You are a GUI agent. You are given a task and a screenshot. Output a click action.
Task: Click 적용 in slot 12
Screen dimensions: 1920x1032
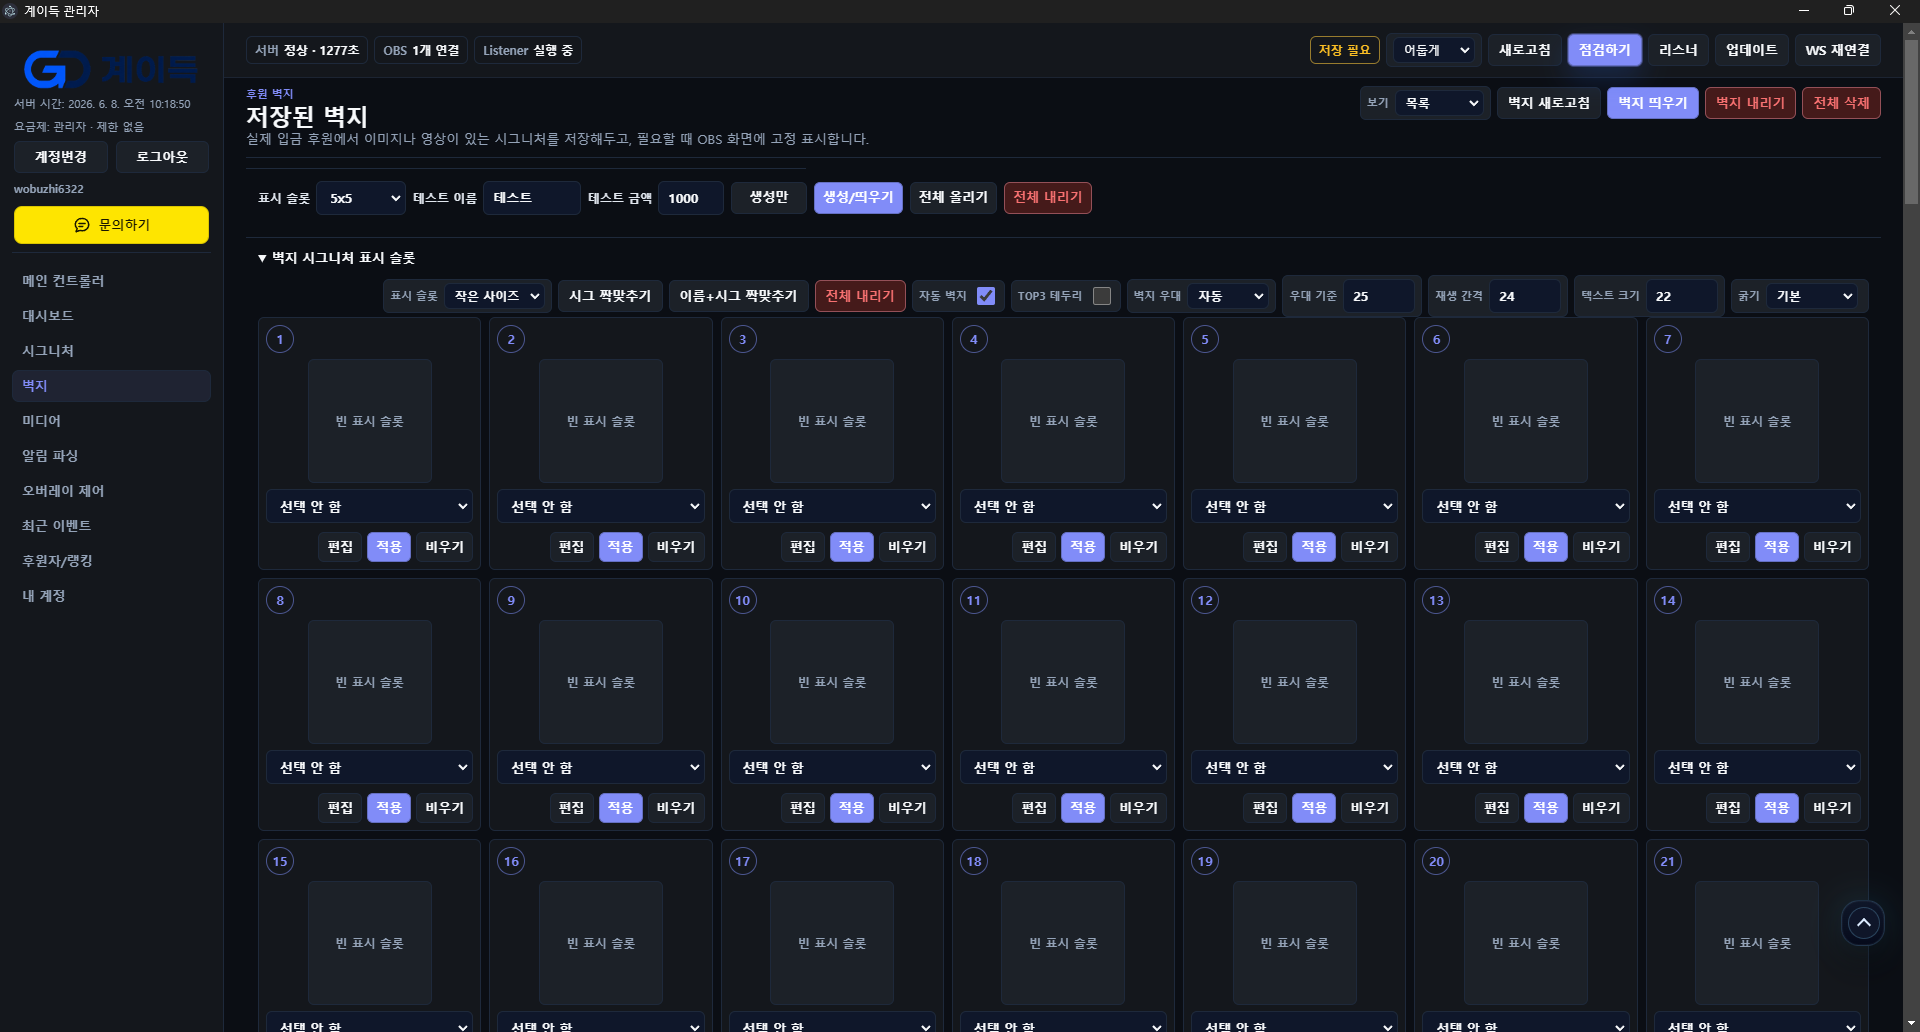1314,808
